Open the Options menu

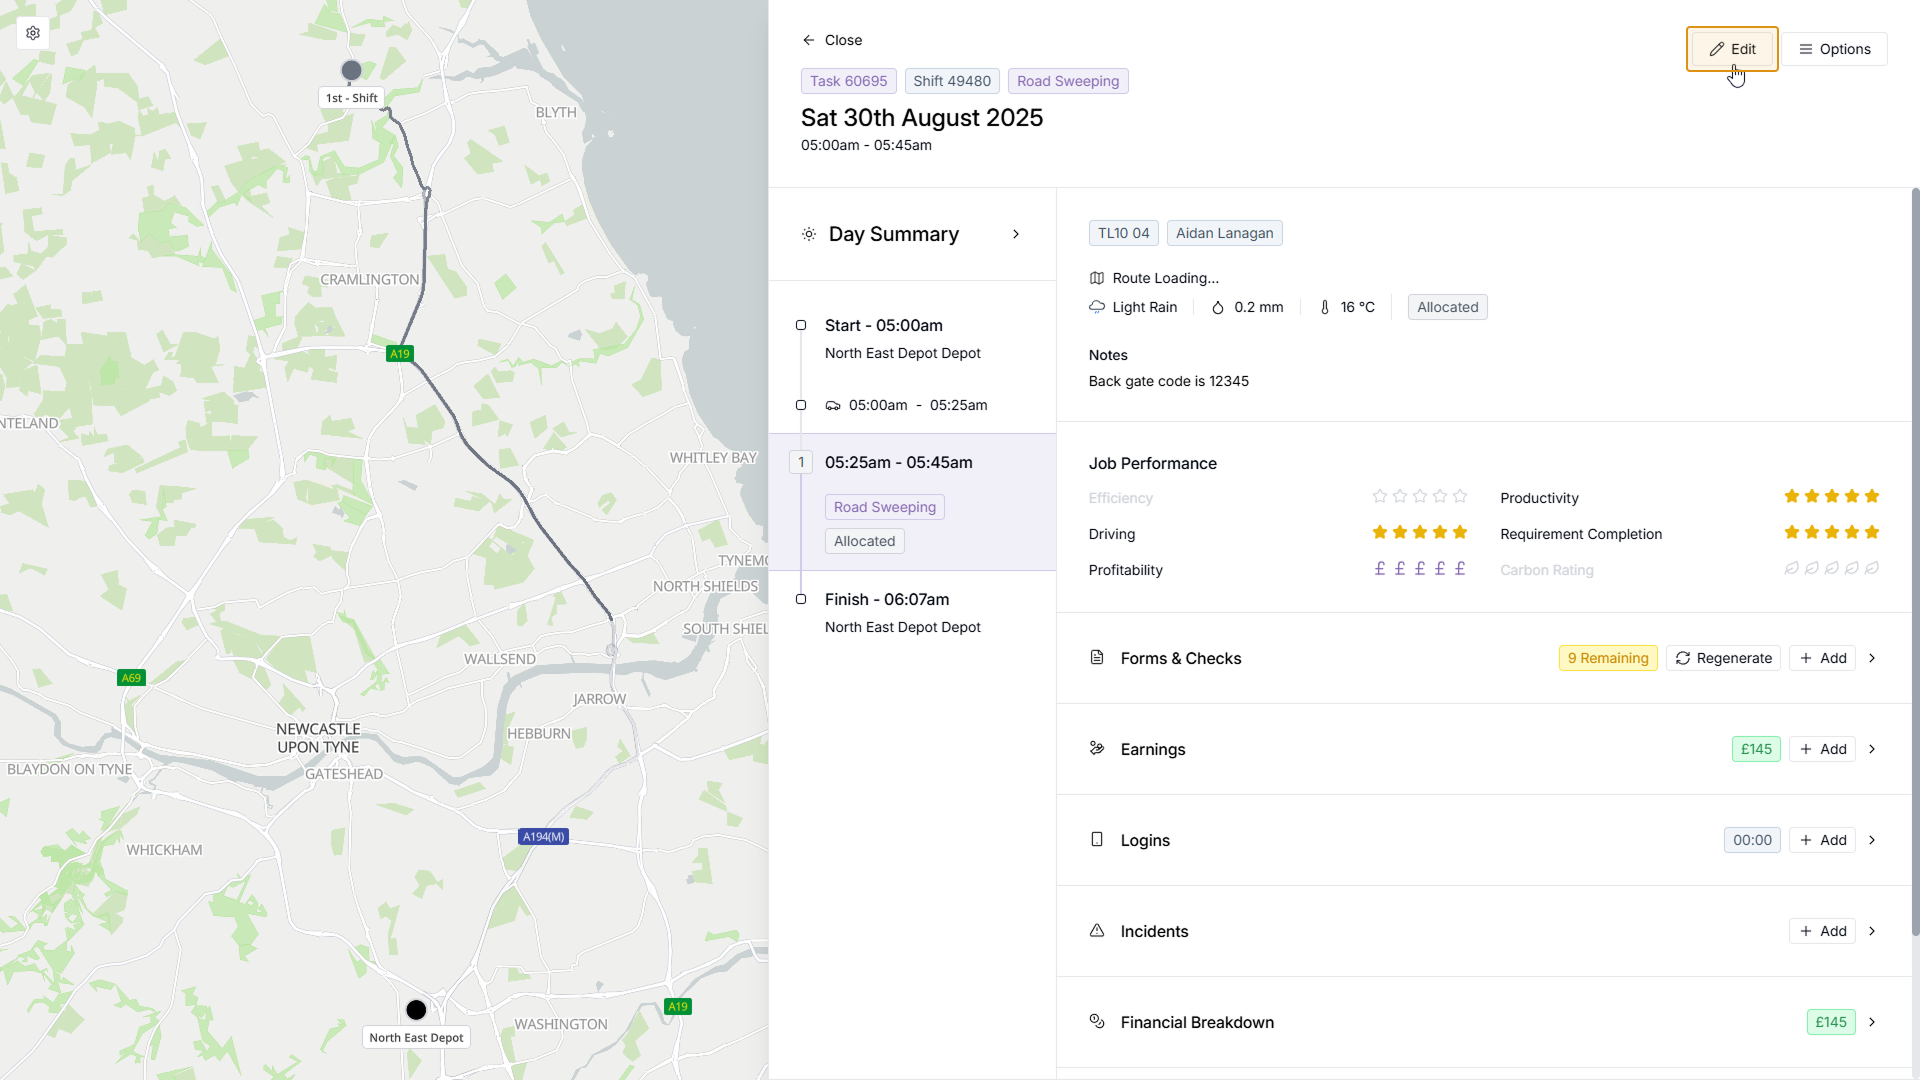(1835, 49)
